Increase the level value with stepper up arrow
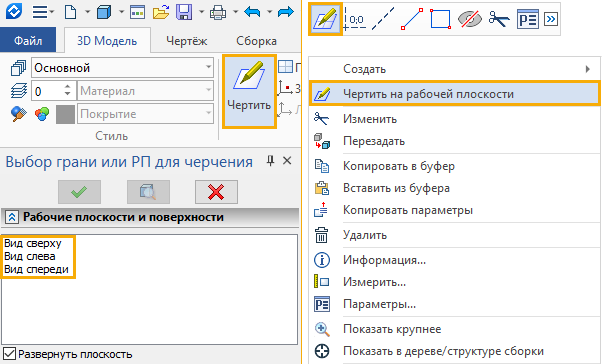This screenshot has height=364, width=602. 68,86
